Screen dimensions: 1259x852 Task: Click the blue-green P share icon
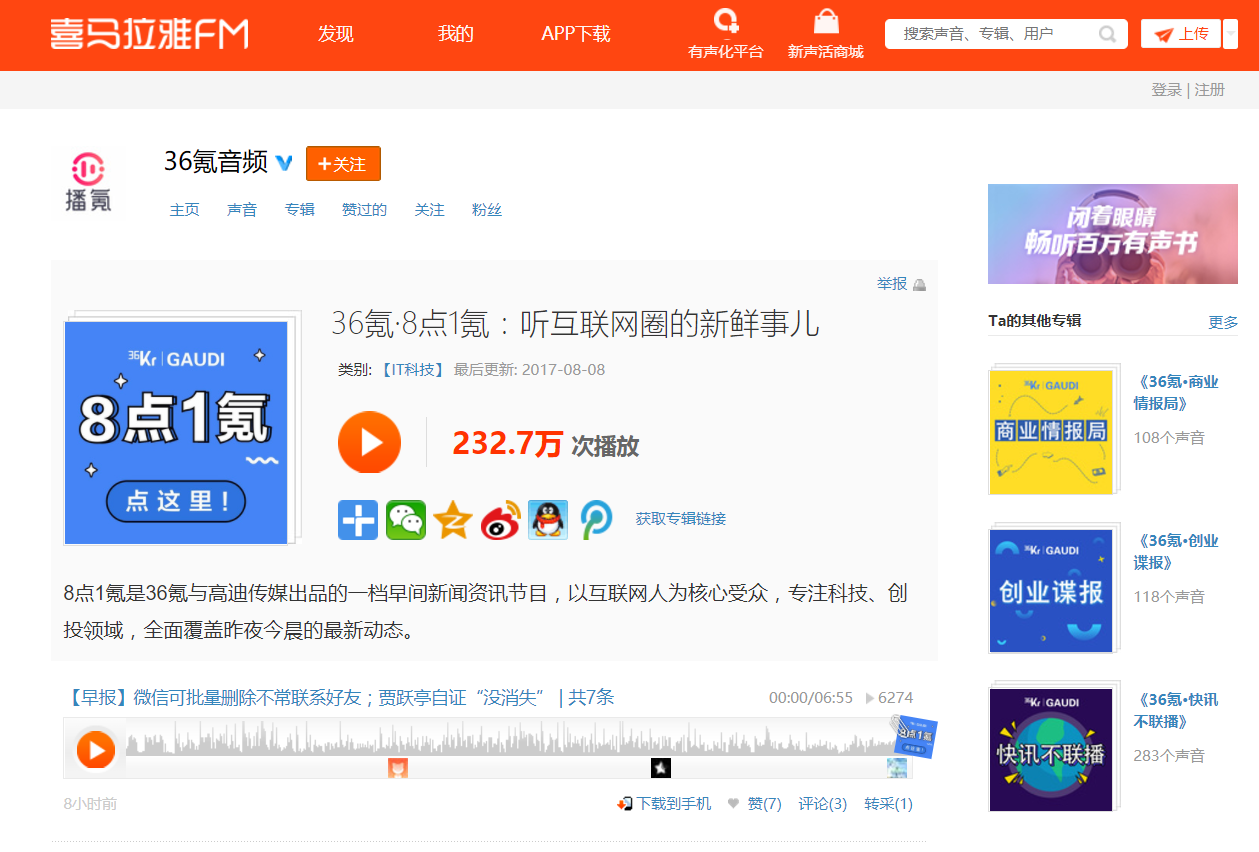point(596,520)
